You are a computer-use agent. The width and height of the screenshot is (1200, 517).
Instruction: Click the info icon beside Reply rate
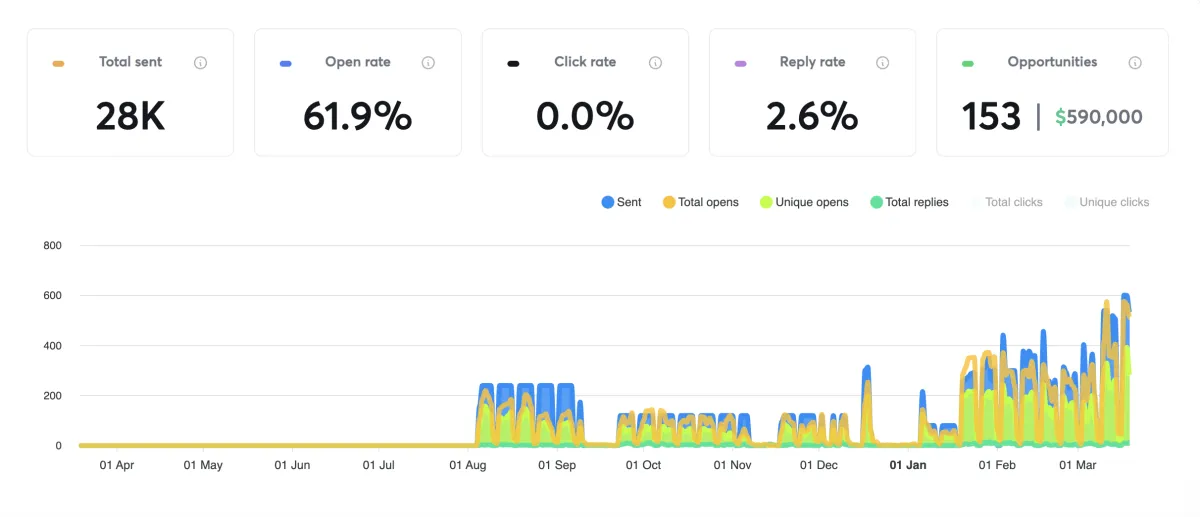(882, 63)
